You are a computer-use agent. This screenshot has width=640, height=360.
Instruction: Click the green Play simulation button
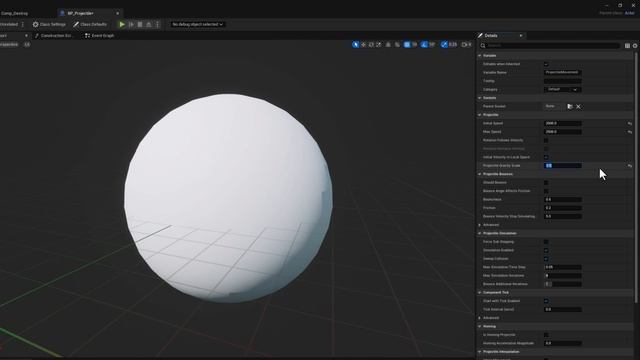pyautogui.click(x=122, y=24)
